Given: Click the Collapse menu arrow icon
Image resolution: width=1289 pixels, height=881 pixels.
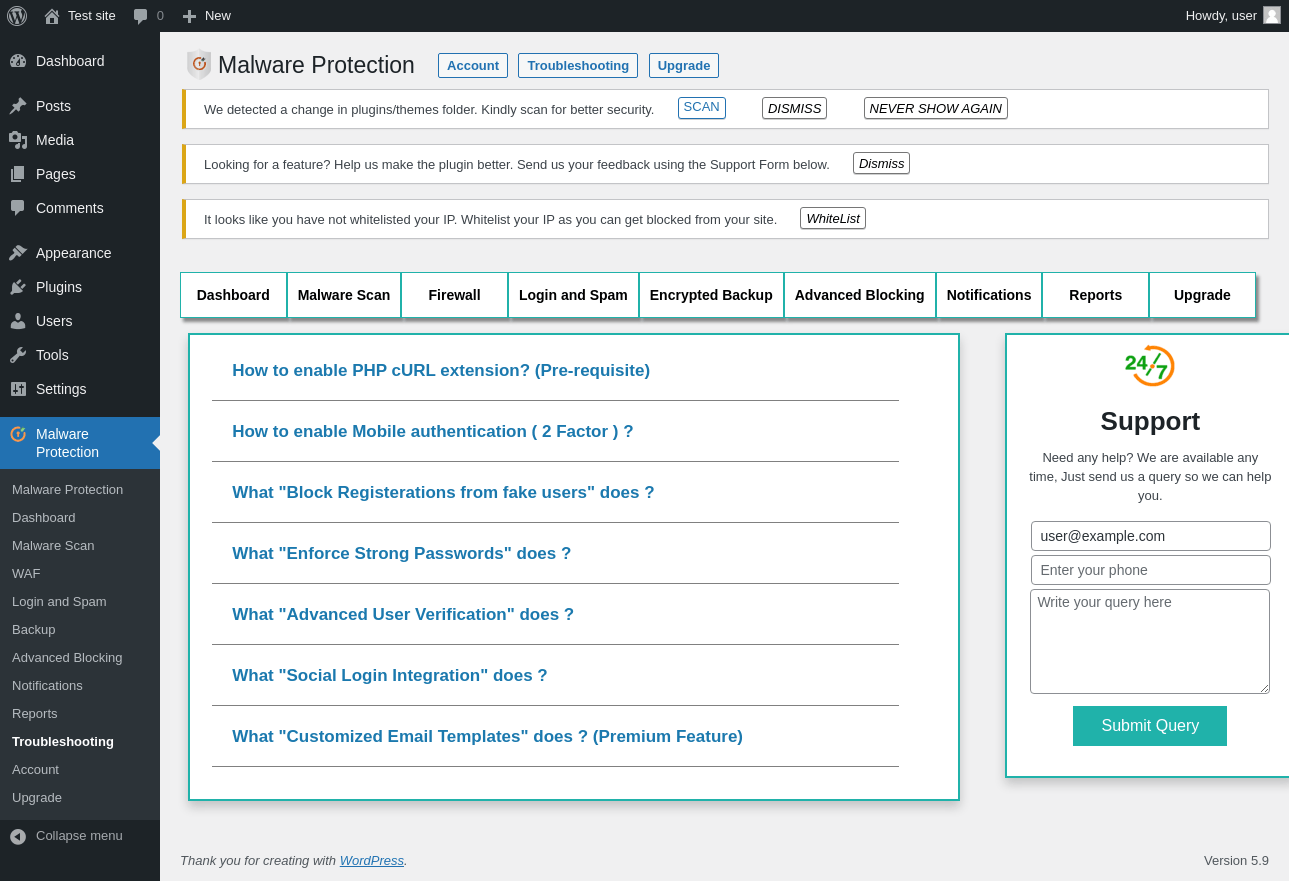Looking at the screenshot, I should [18, 836].
